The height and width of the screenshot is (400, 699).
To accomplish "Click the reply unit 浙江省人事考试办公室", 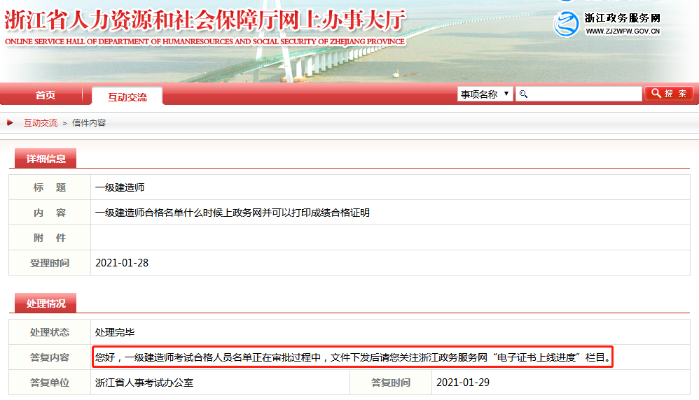I will 144,383.
